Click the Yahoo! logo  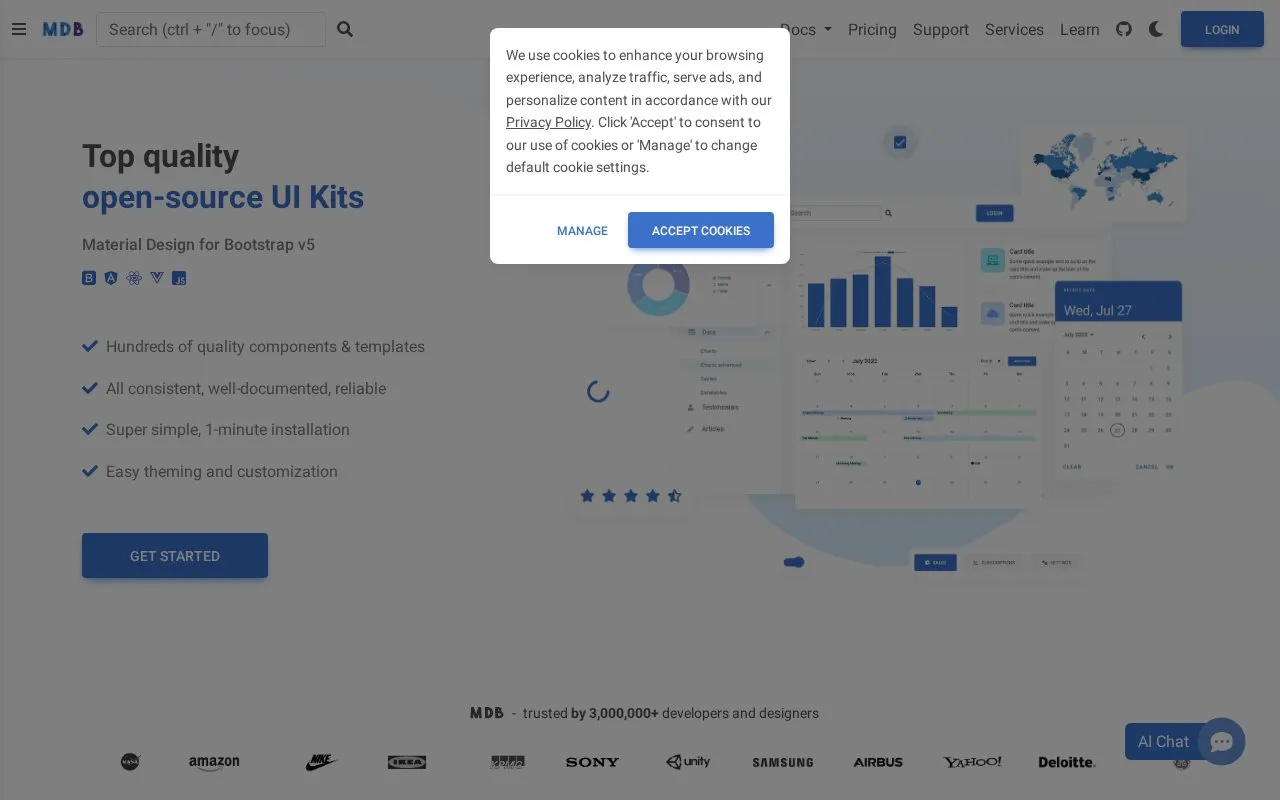click(x=972, y=762)
